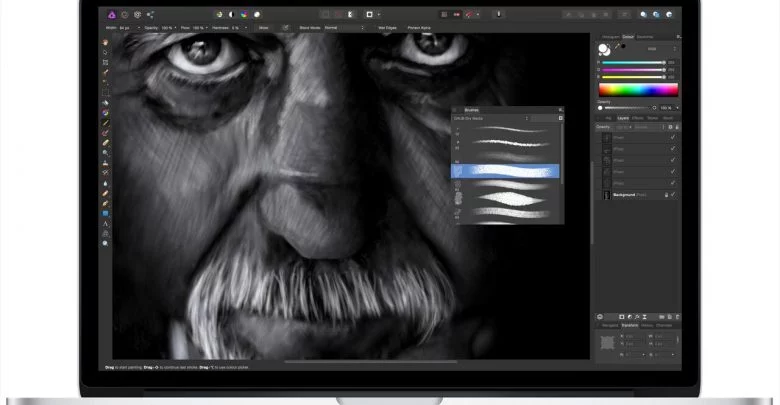Switch to the Transform tab

click(x=628, y=325)
